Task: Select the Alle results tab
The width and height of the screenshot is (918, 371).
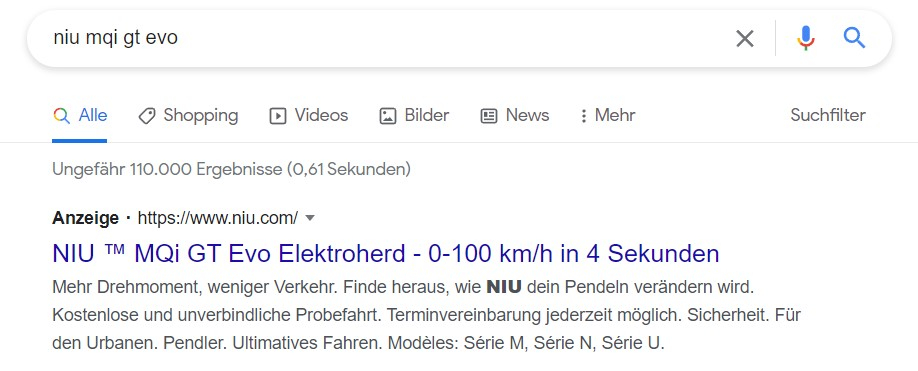Action: pos(80,115)
